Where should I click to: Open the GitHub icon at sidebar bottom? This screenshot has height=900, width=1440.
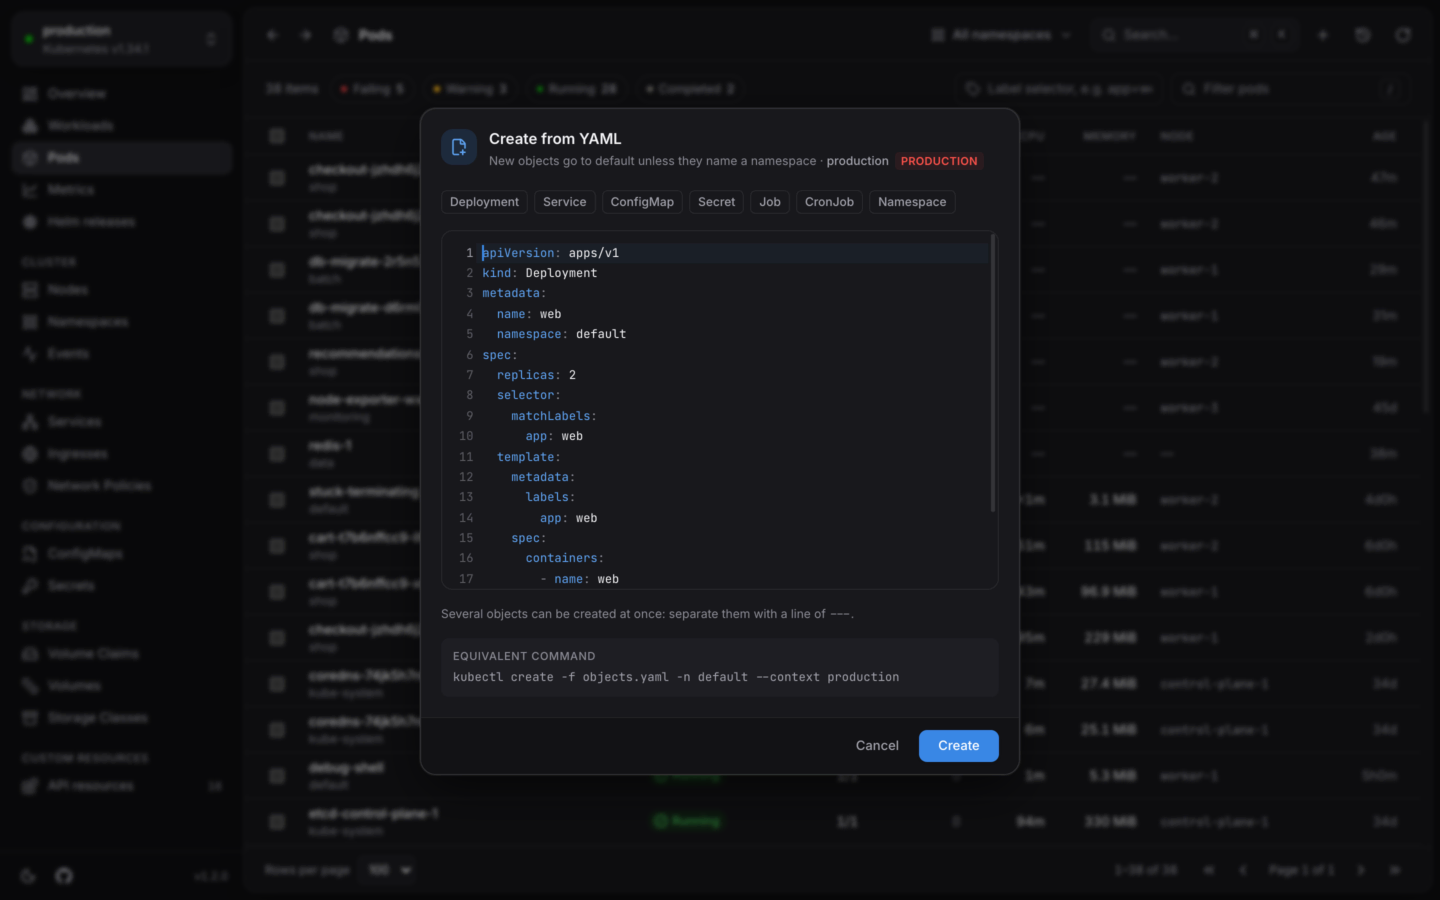point(64,876)
